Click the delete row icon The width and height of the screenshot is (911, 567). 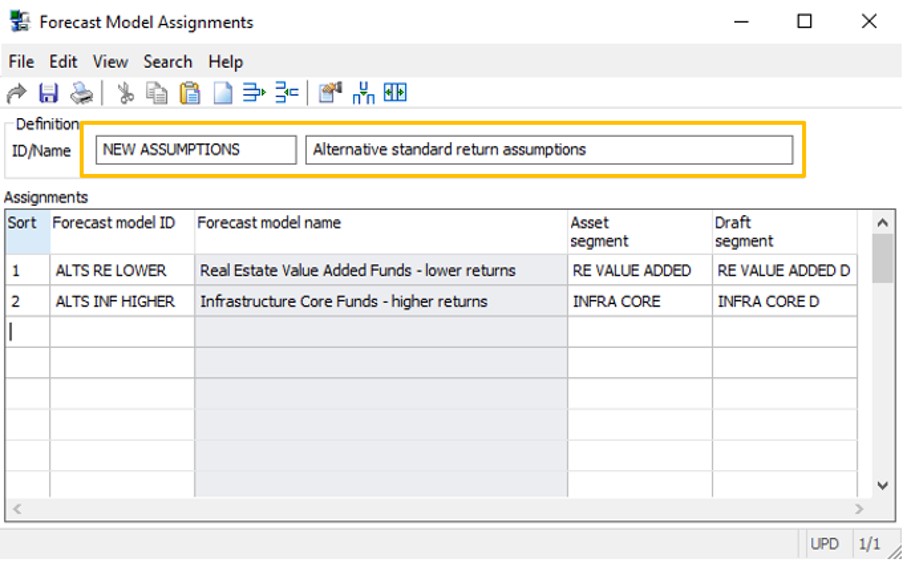286,92
